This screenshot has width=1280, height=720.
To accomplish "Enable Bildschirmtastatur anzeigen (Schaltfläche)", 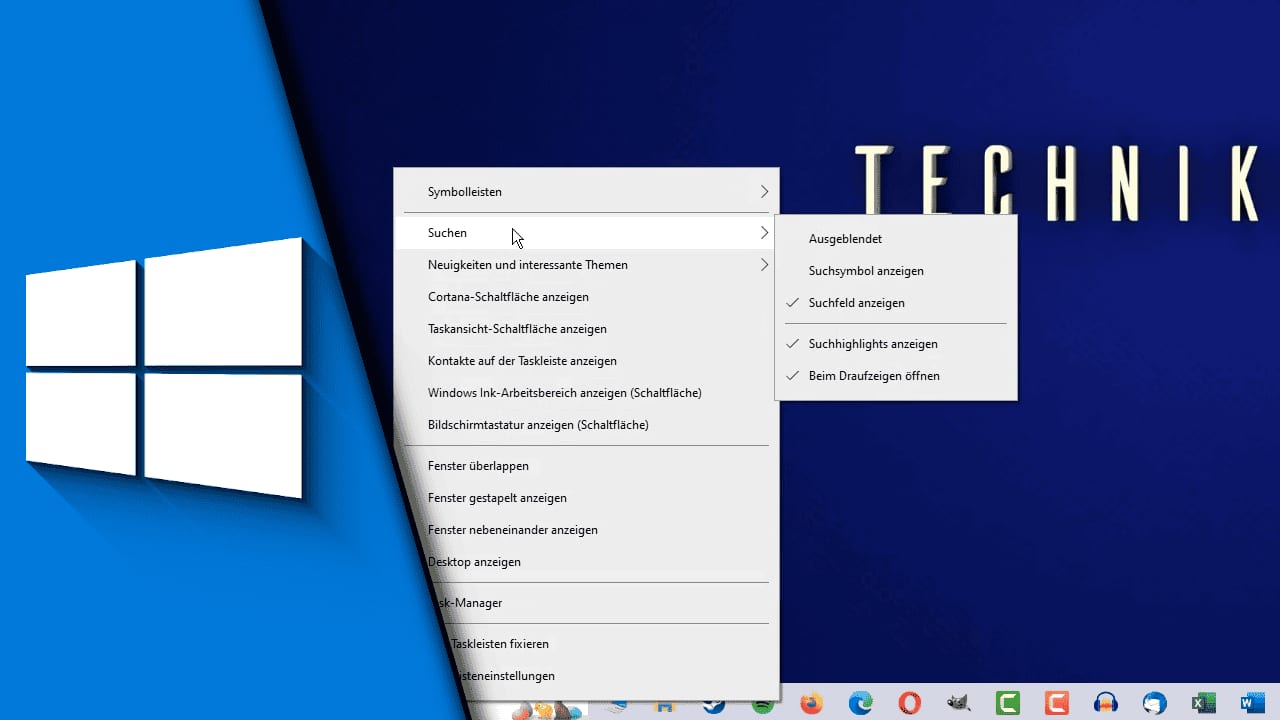I will [x=586, y=425].
